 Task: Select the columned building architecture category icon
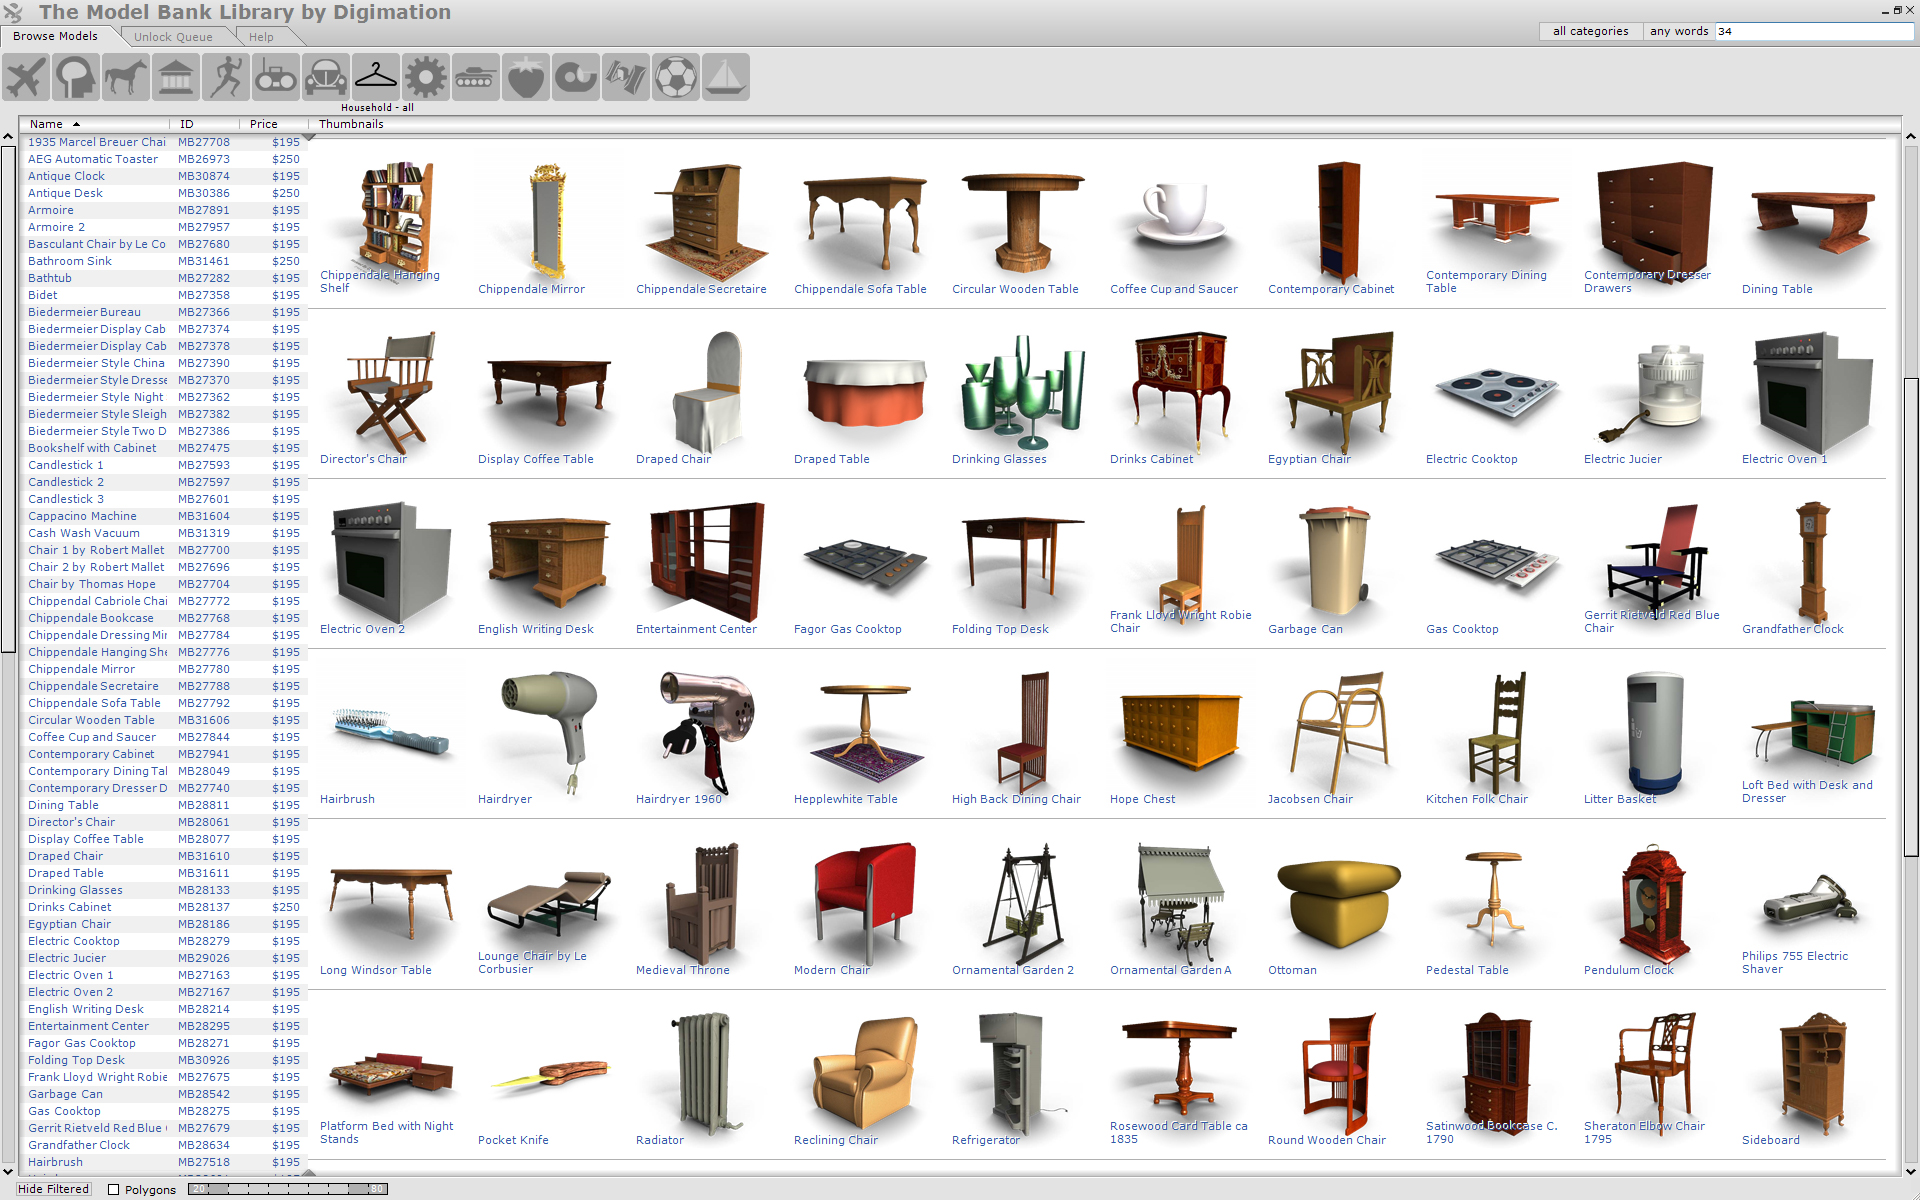pyautogui.click(x=176, y=77)
